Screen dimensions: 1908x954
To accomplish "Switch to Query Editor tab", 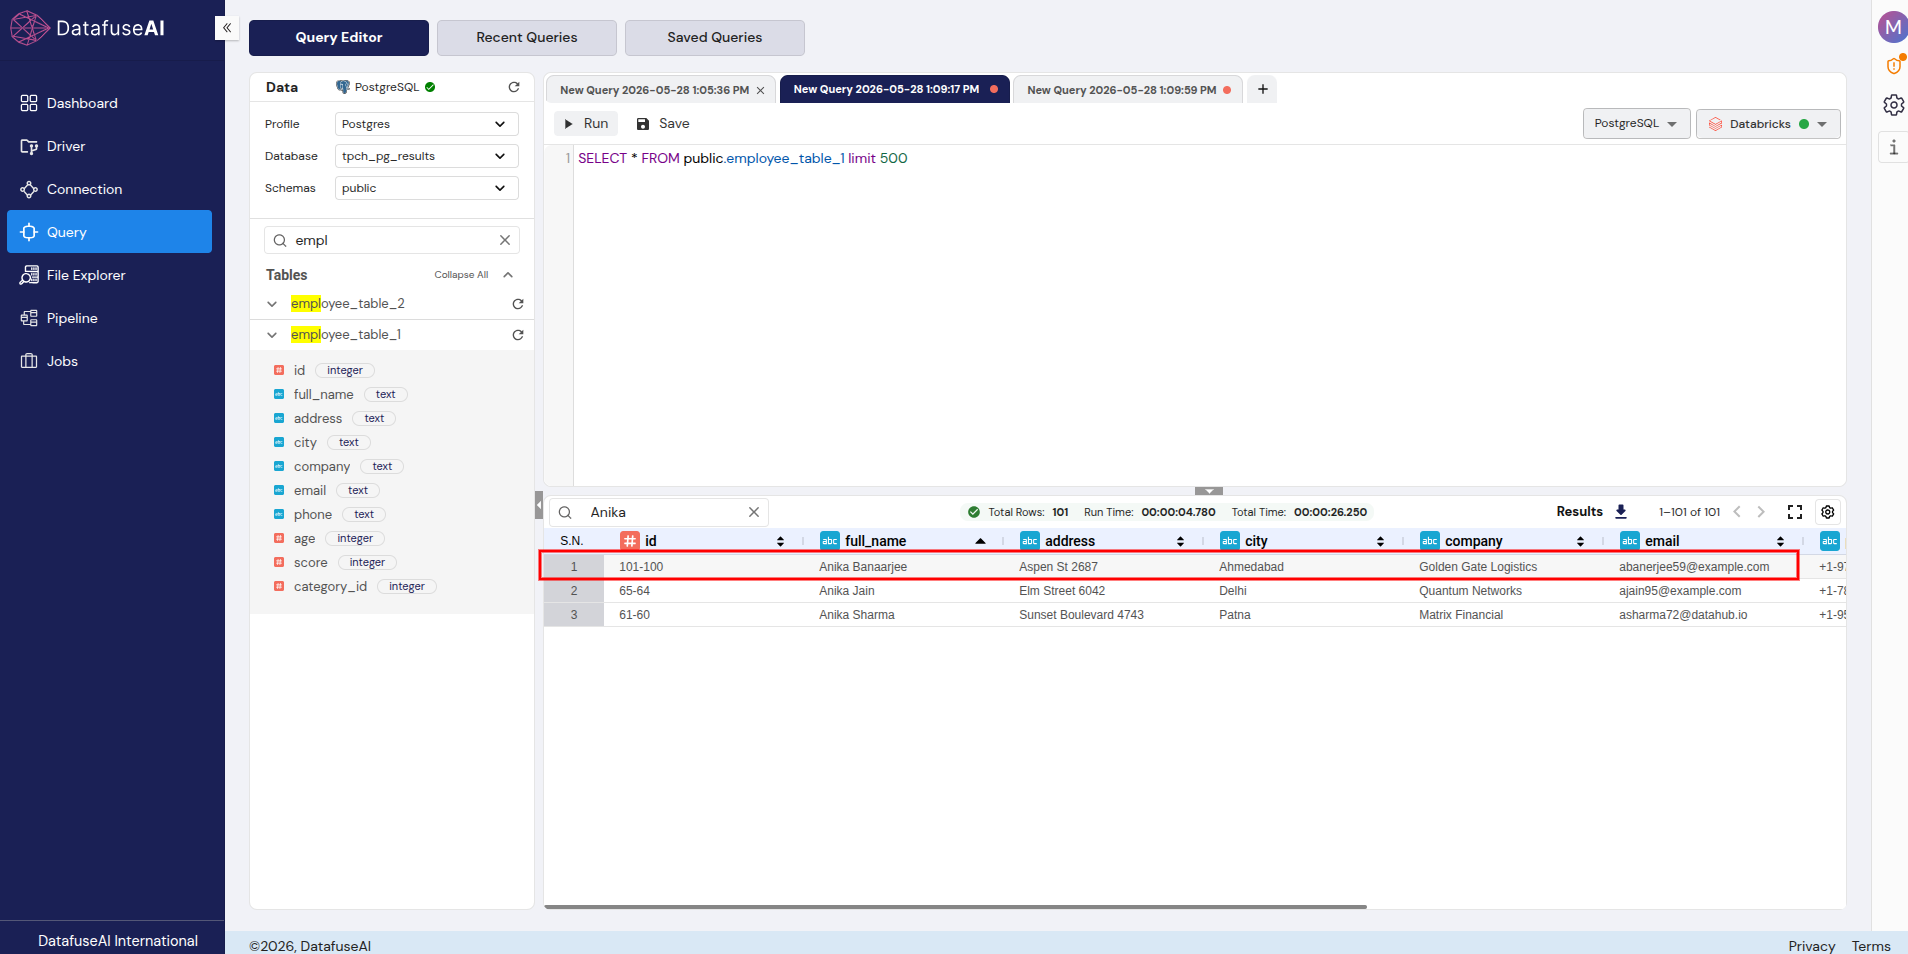I will [x=339, y=38].
